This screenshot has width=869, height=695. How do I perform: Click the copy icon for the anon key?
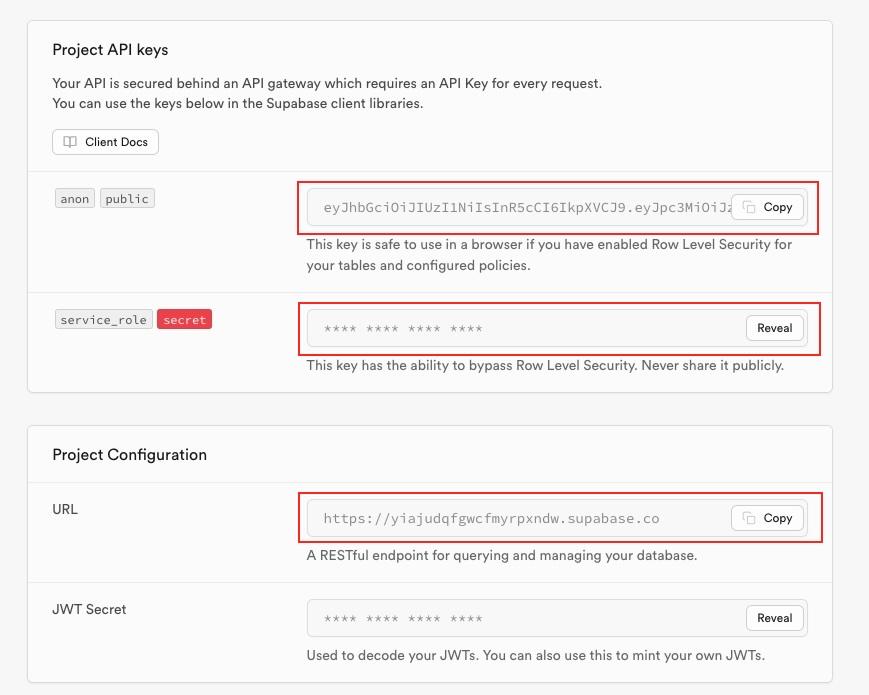pyautogui.click(x=749, y=207)
